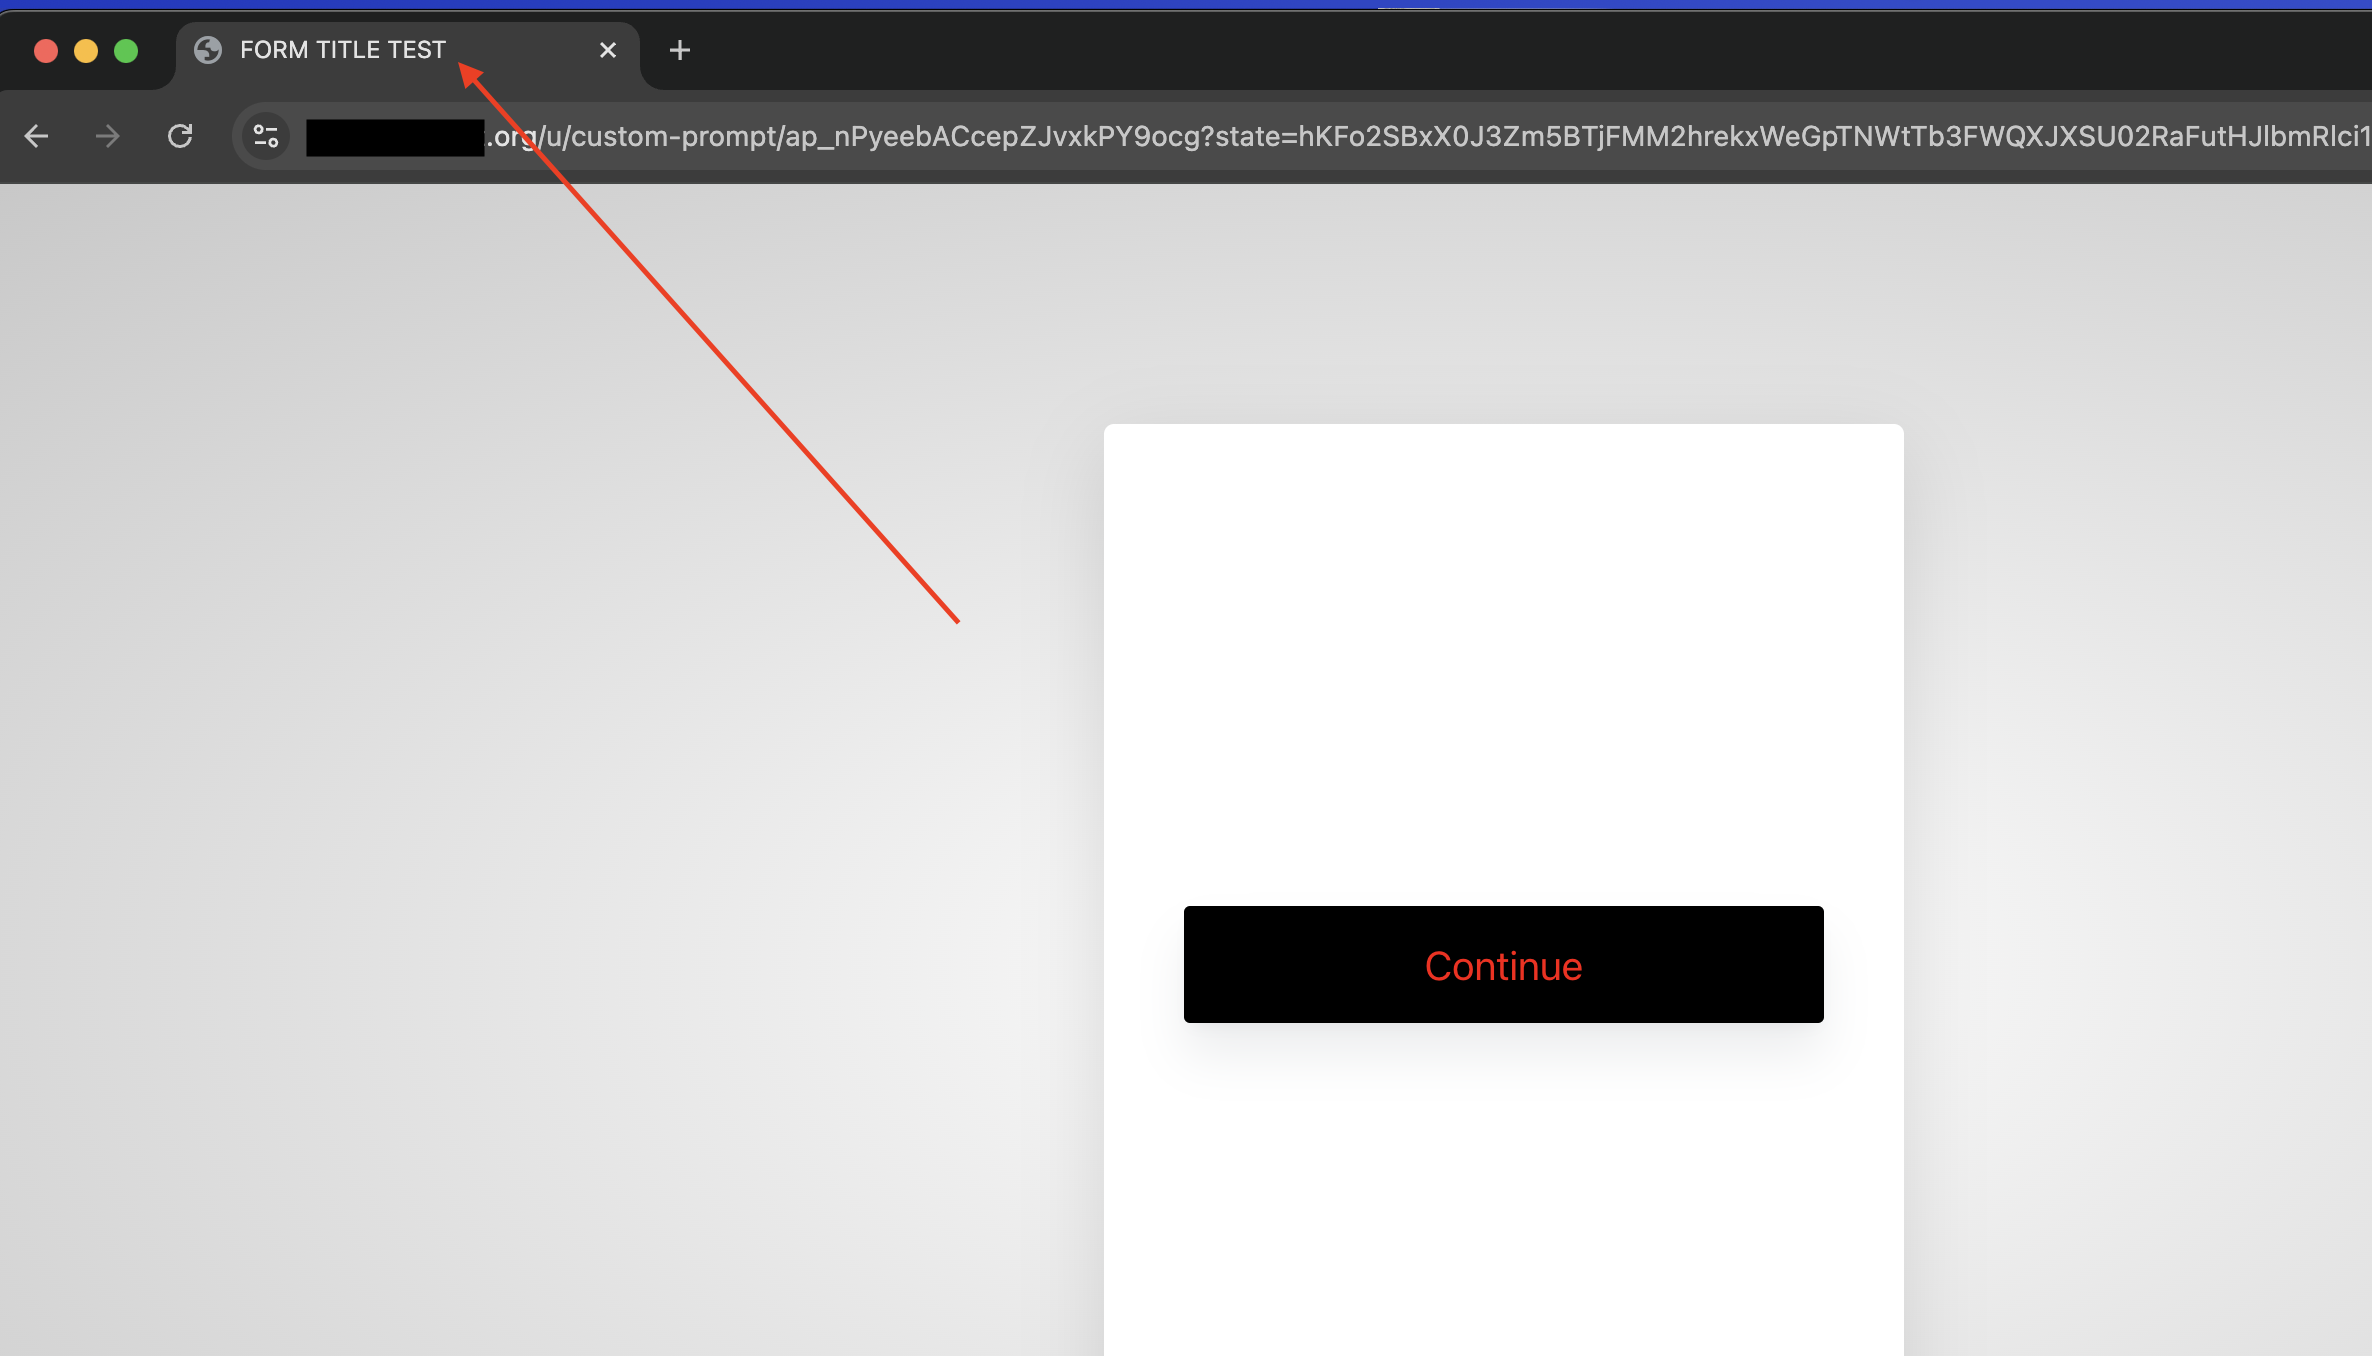The height and width of the screenshot is (1356, 2372).
Task: Click the red Continue label
Action: click(x=1503, y=965)
